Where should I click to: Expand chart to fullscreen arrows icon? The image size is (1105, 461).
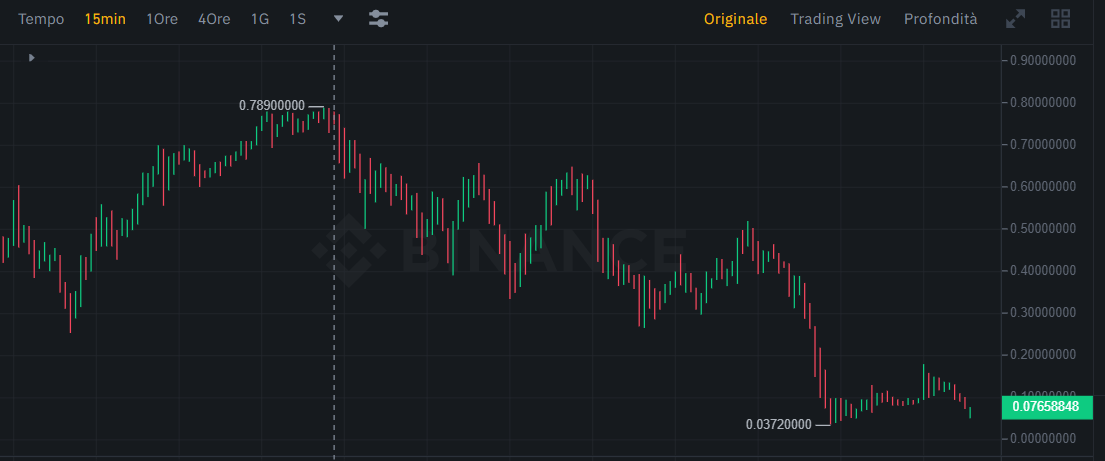pos(1016,19)
